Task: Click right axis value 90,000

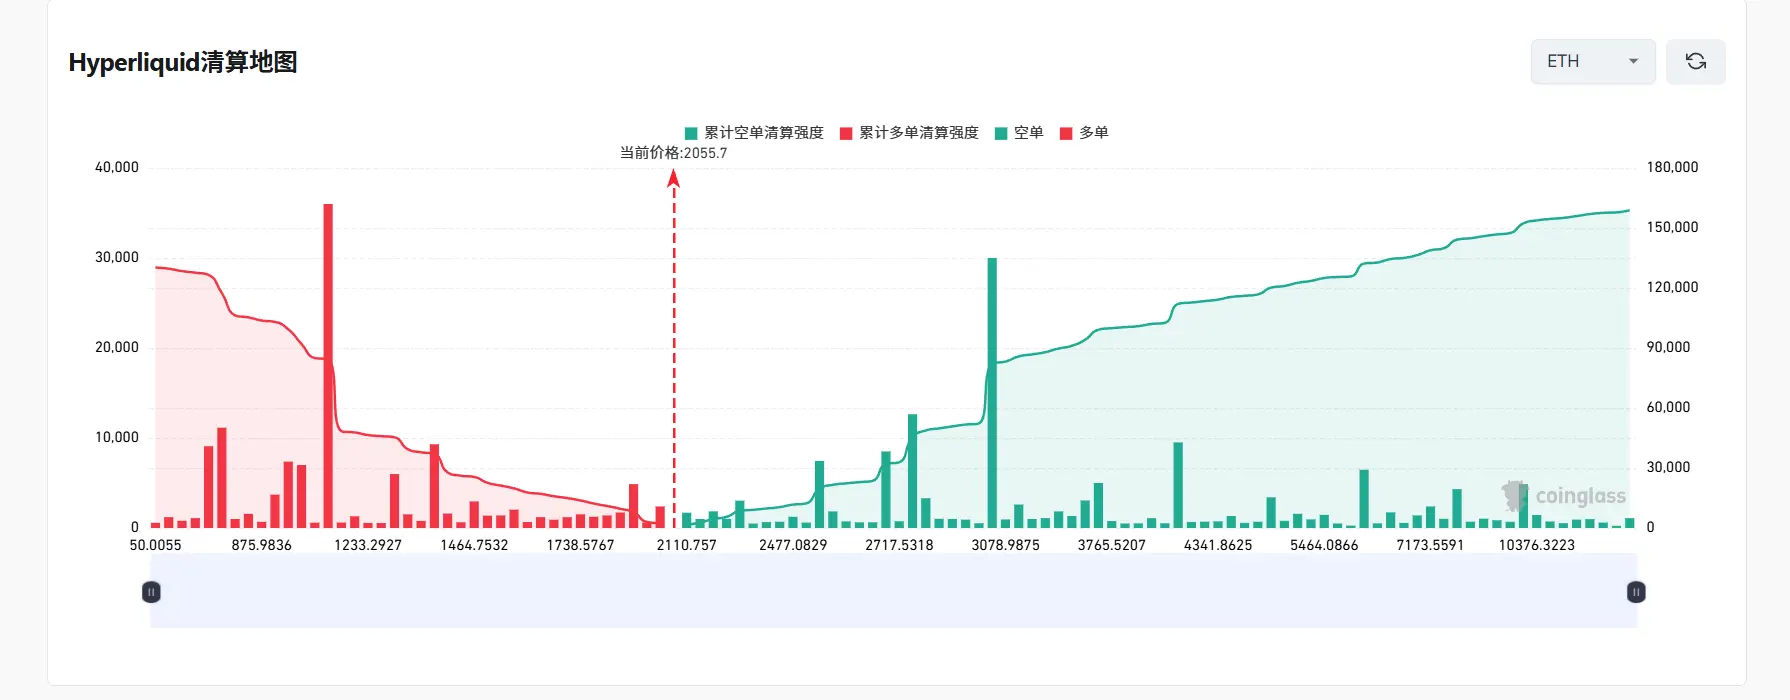Action: click(1668, 347)
